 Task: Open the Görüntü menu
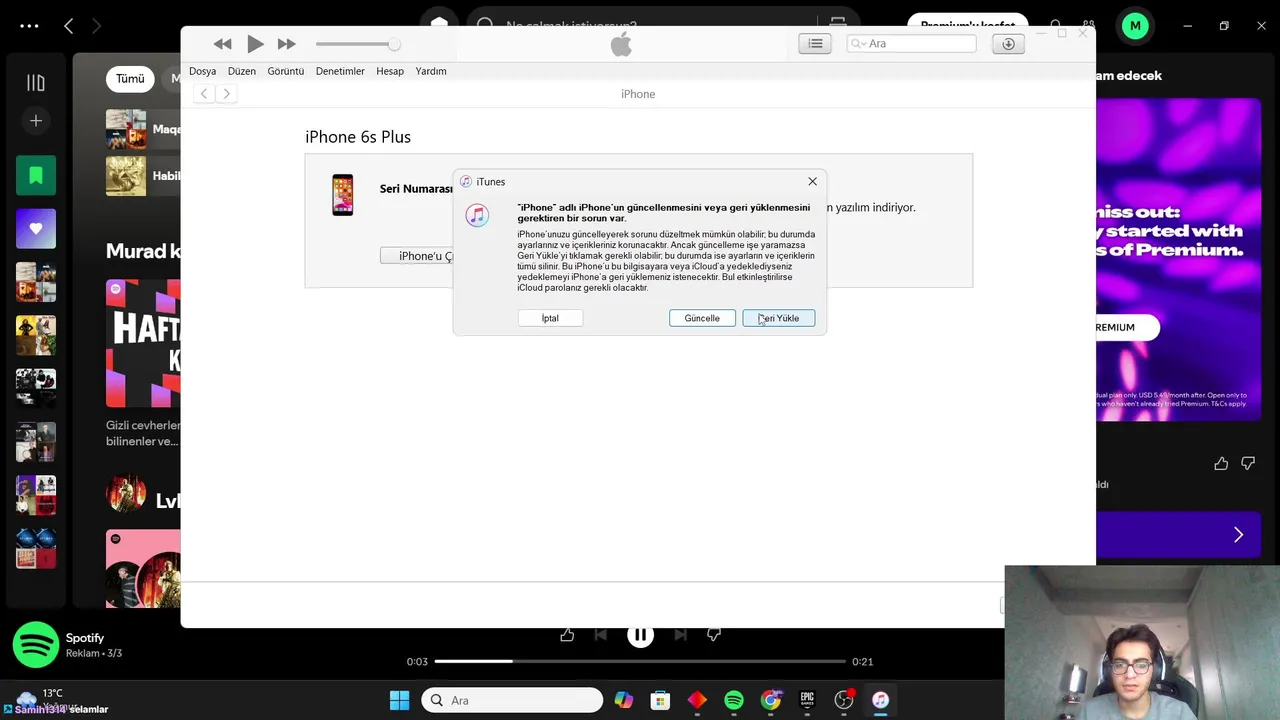[x=286, y=71]
